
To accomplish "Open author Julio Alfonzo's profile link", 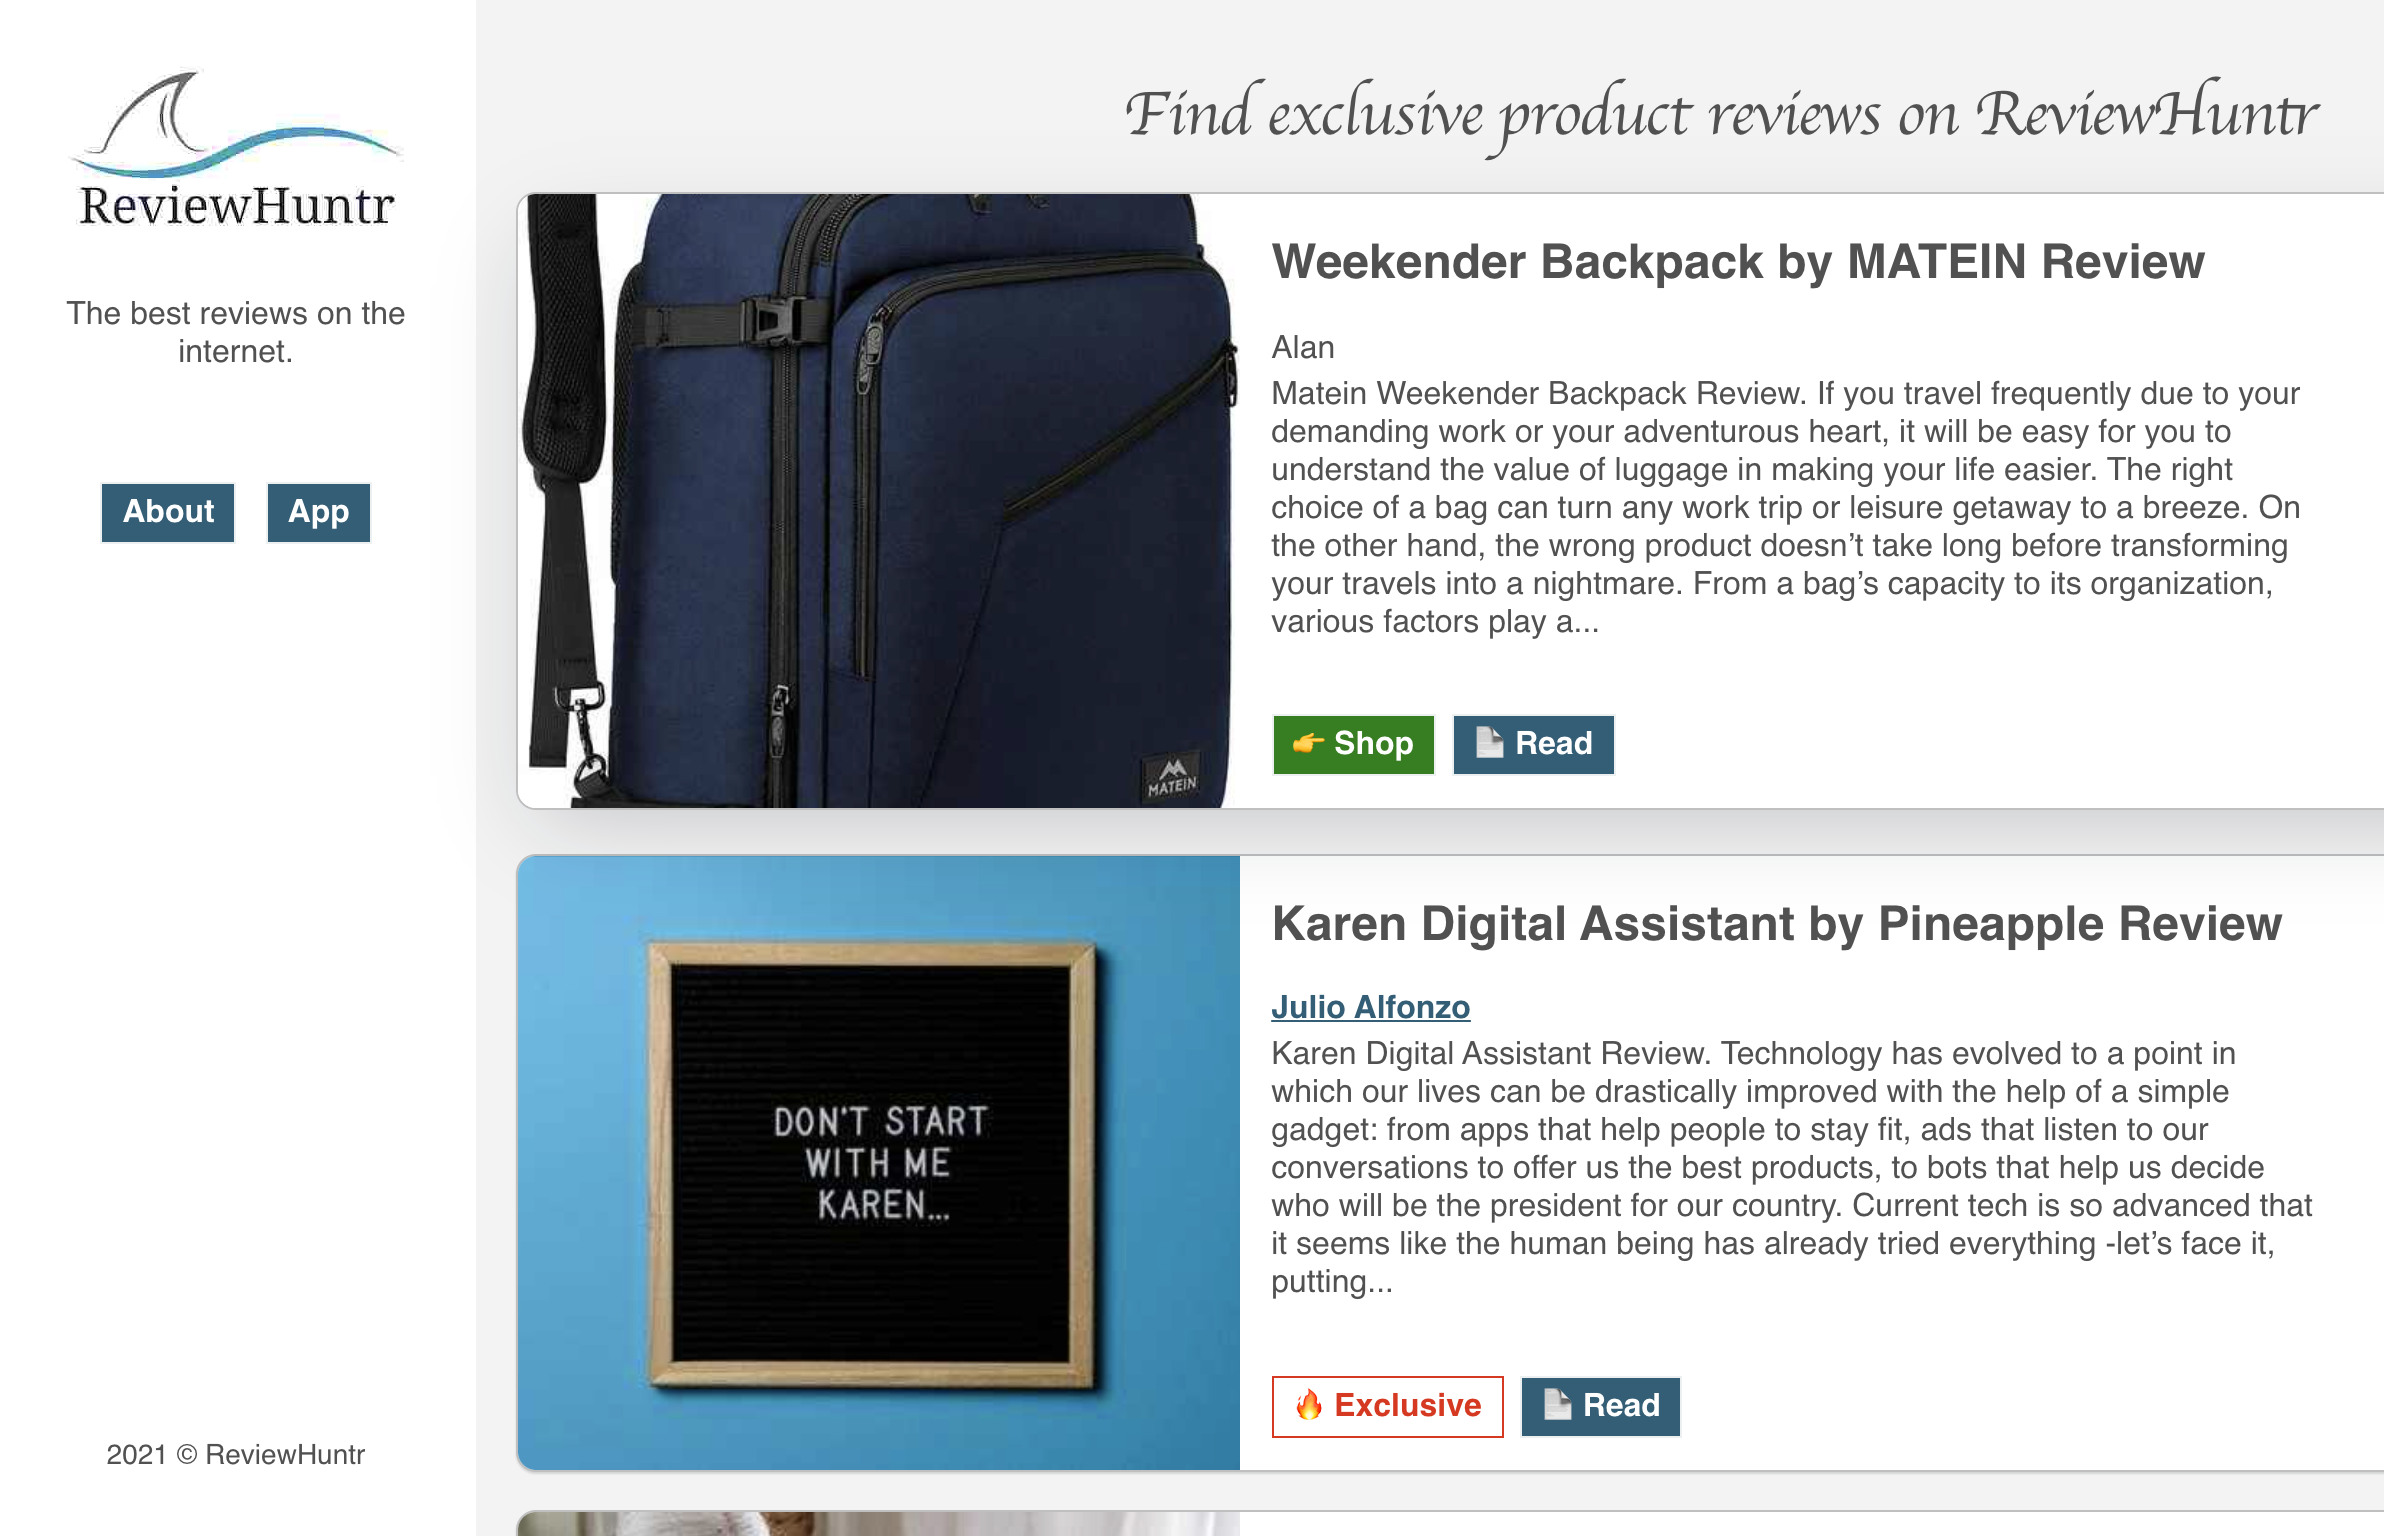I will [x=1370, y=1007].
